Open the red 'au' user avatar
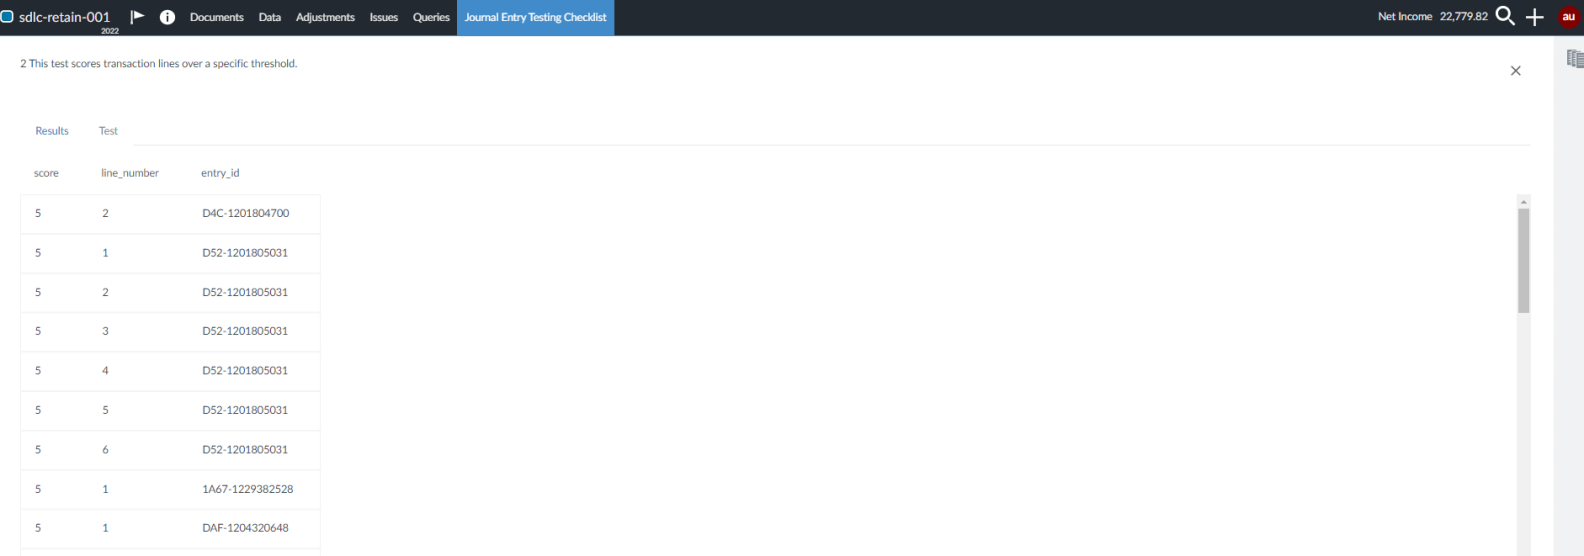The height and width of the screenshot is (556, 1584). click(x=1568, y=17)
